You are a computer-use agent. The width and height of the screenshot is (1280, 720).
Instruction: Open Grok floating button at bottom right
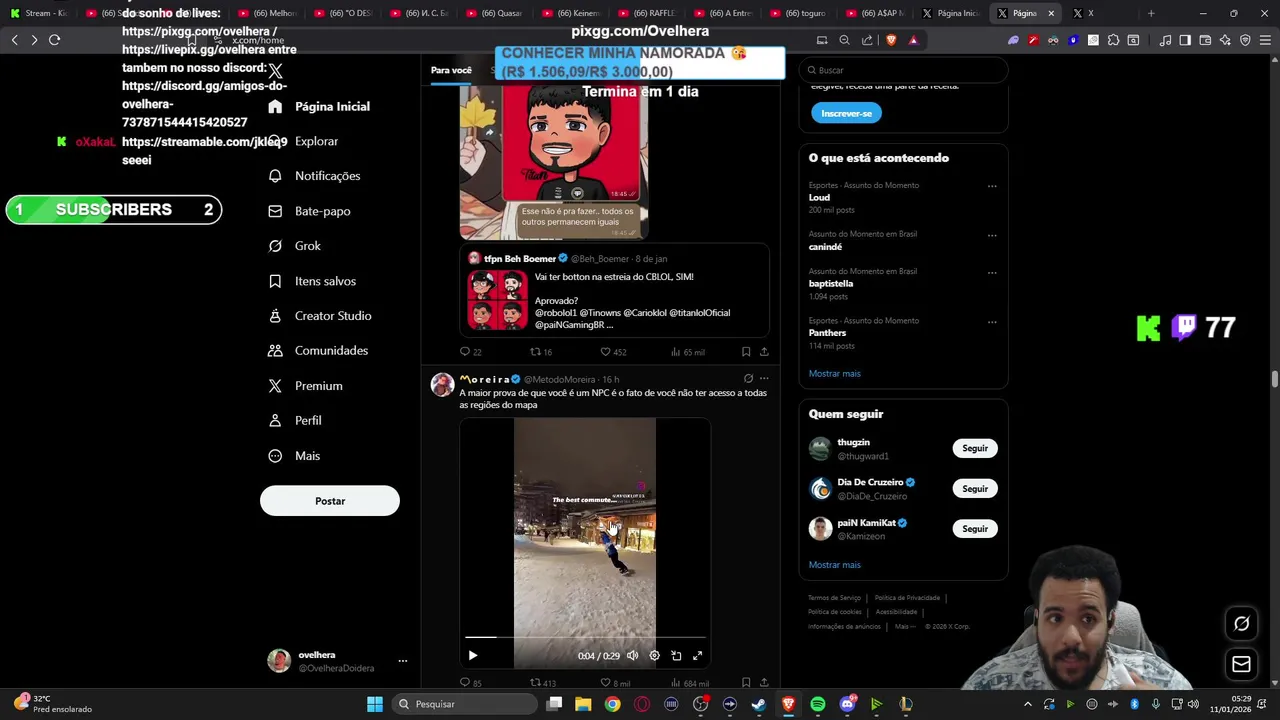coord(1241,624)
